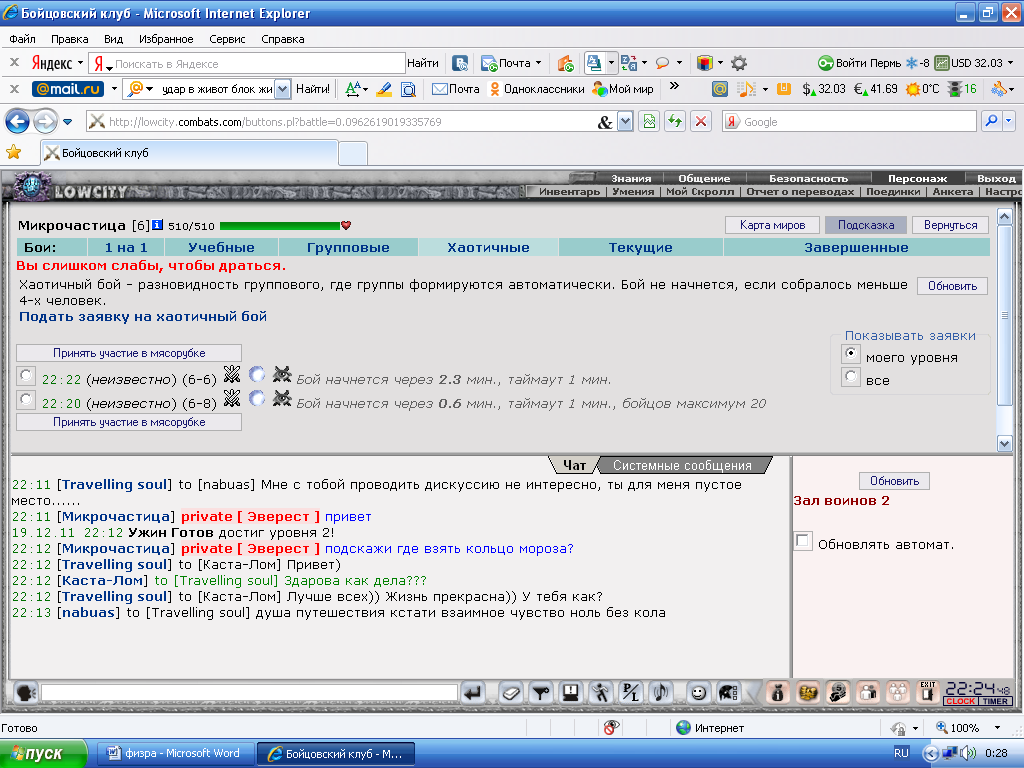Click the Пуск start button
The height and width of the screenshot is (768, 1024).
(x=43, y=754)
